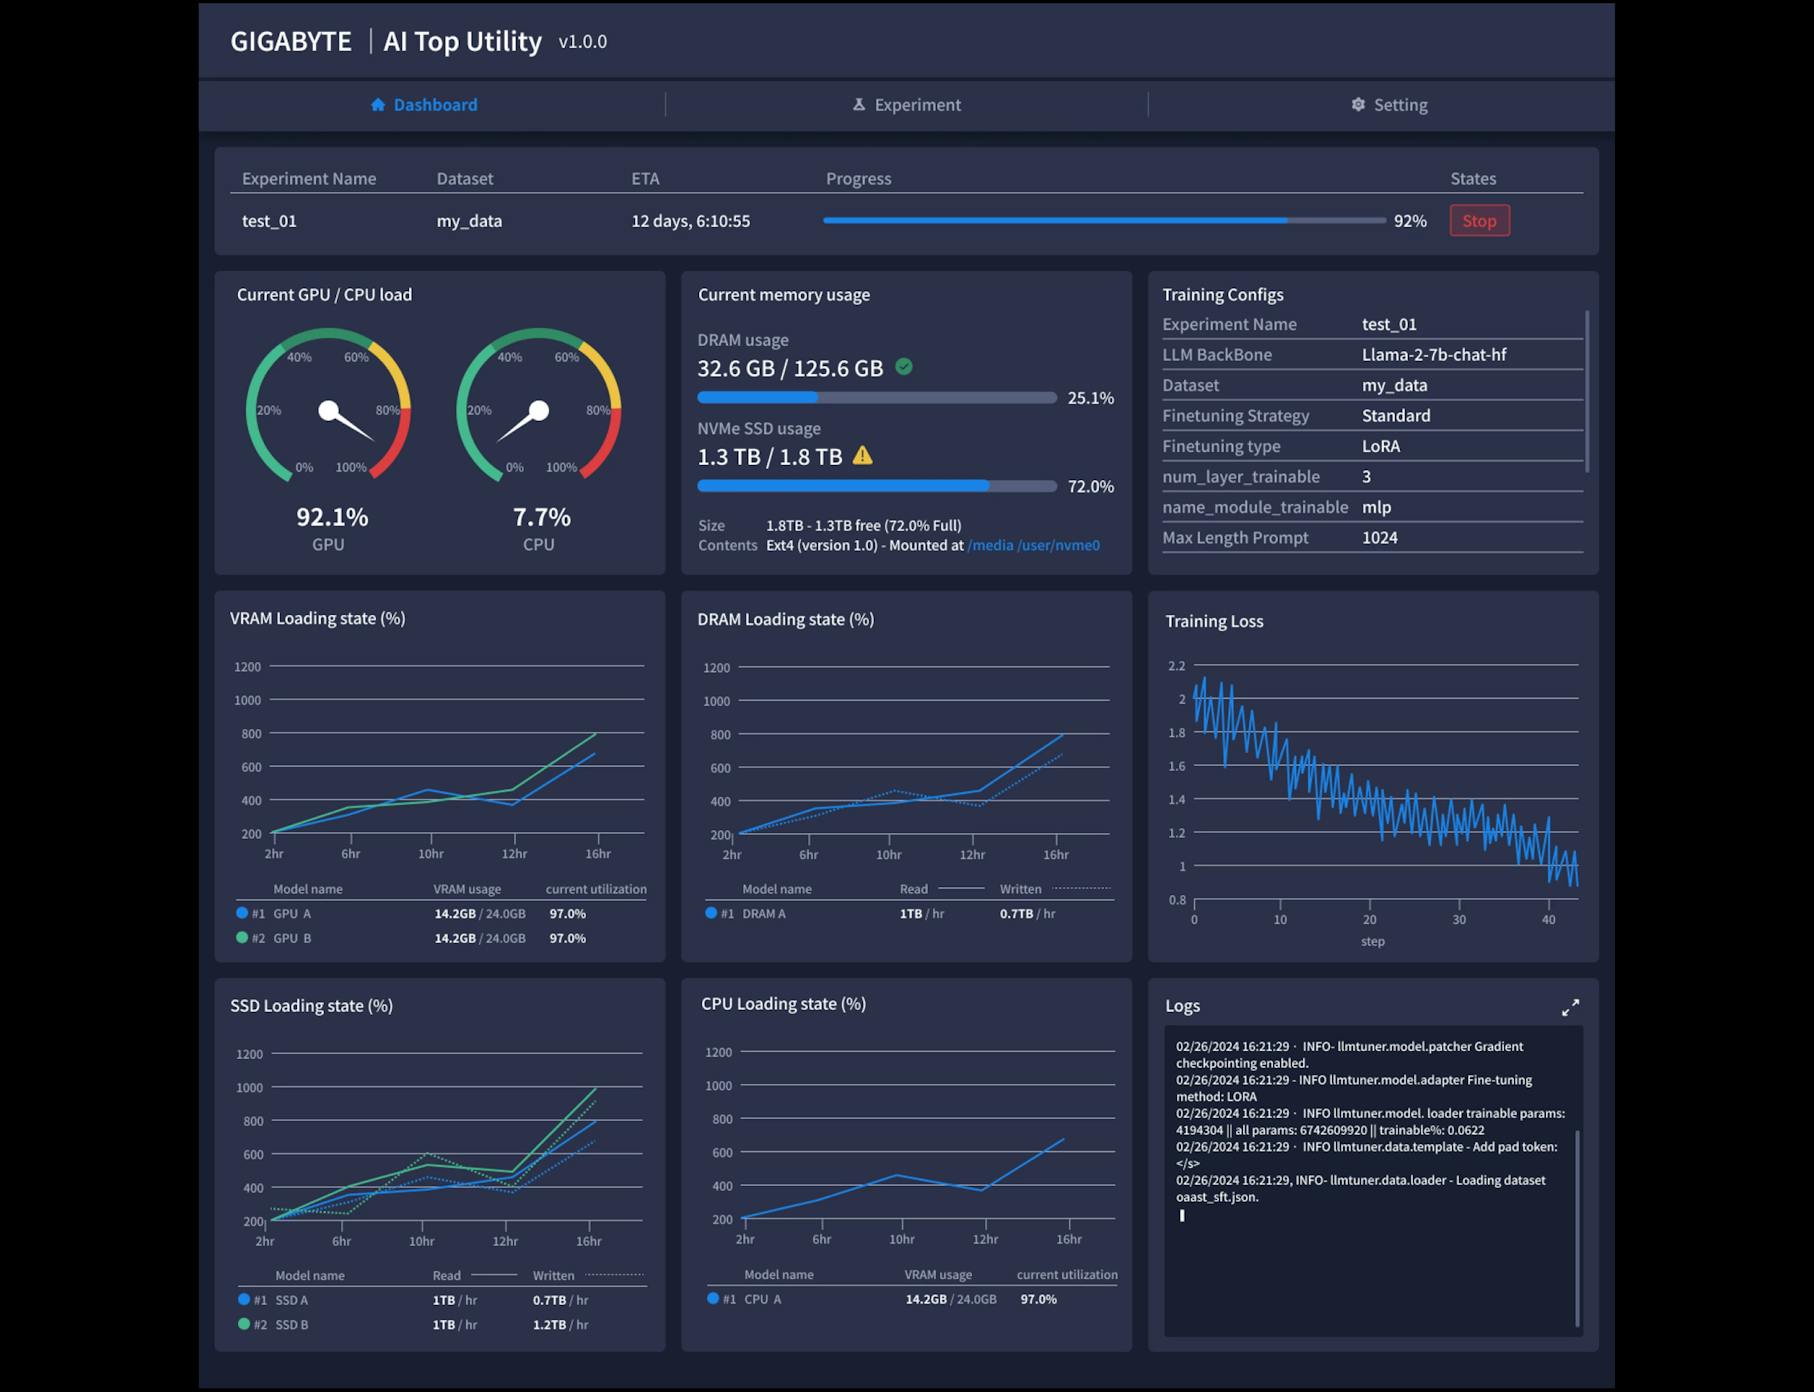1814x1392 pixels.
Task: Click the green checkmark next to DRAM usage
Action: point(904,366)
